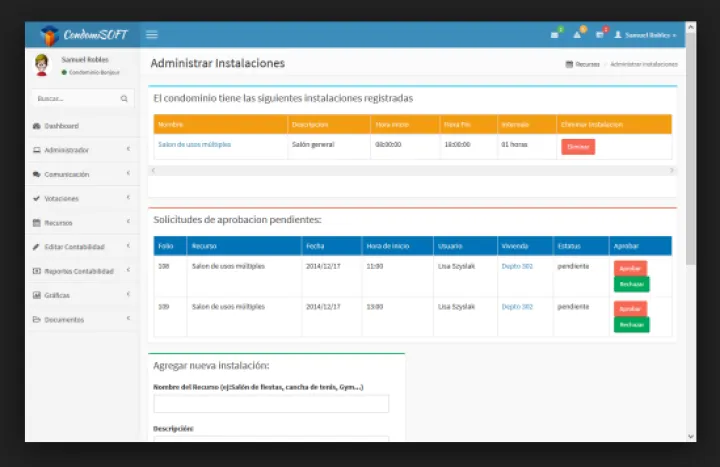Click the search magnifier icon in sidebar

pos(124,99)
